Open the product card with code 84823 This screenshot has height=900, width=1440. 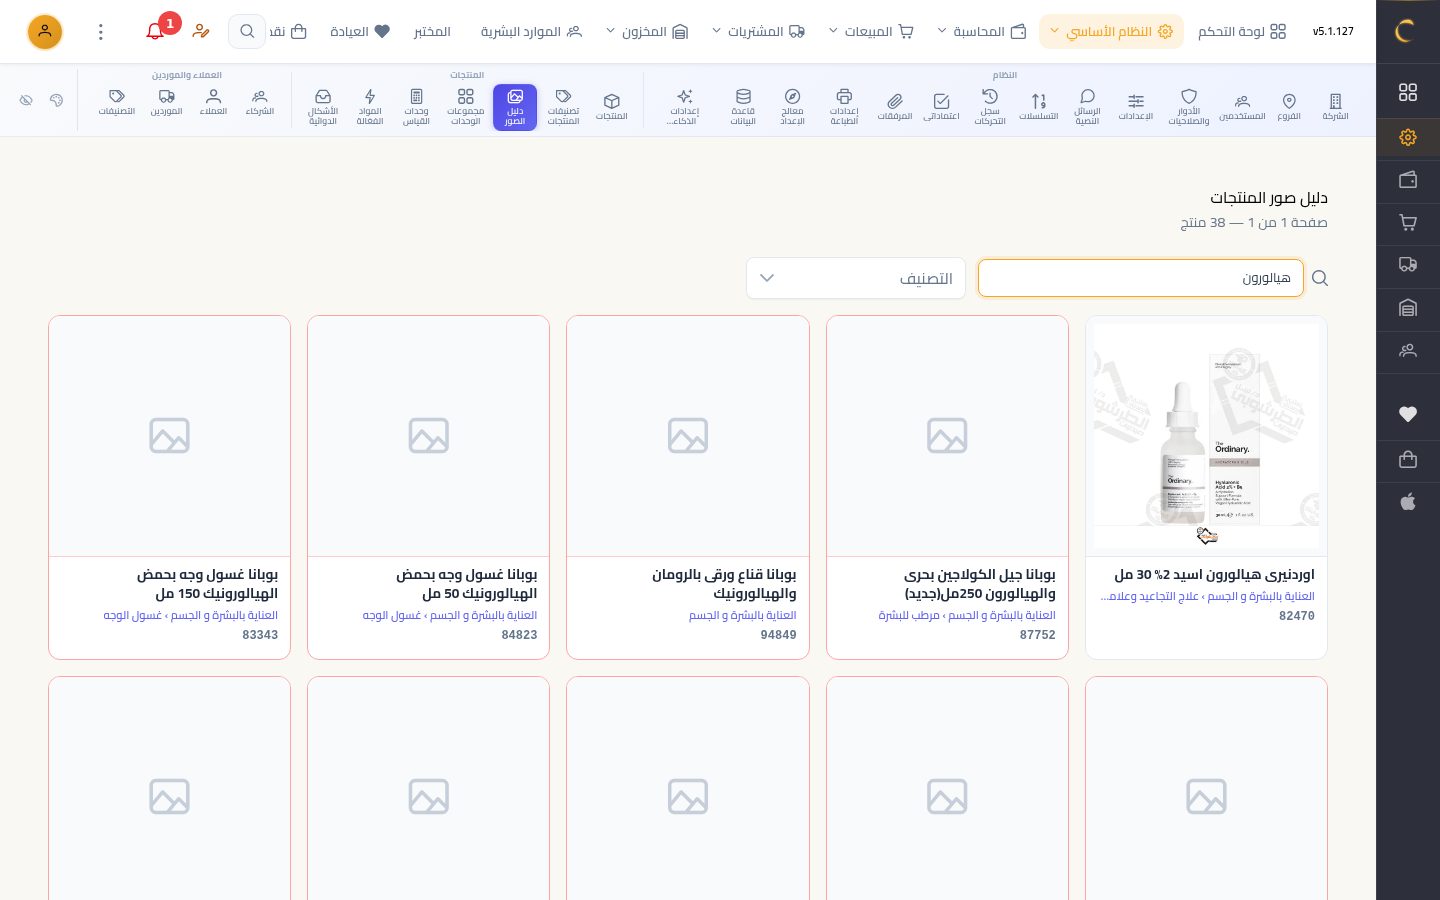pyautogui.click(x=429, y=488)
